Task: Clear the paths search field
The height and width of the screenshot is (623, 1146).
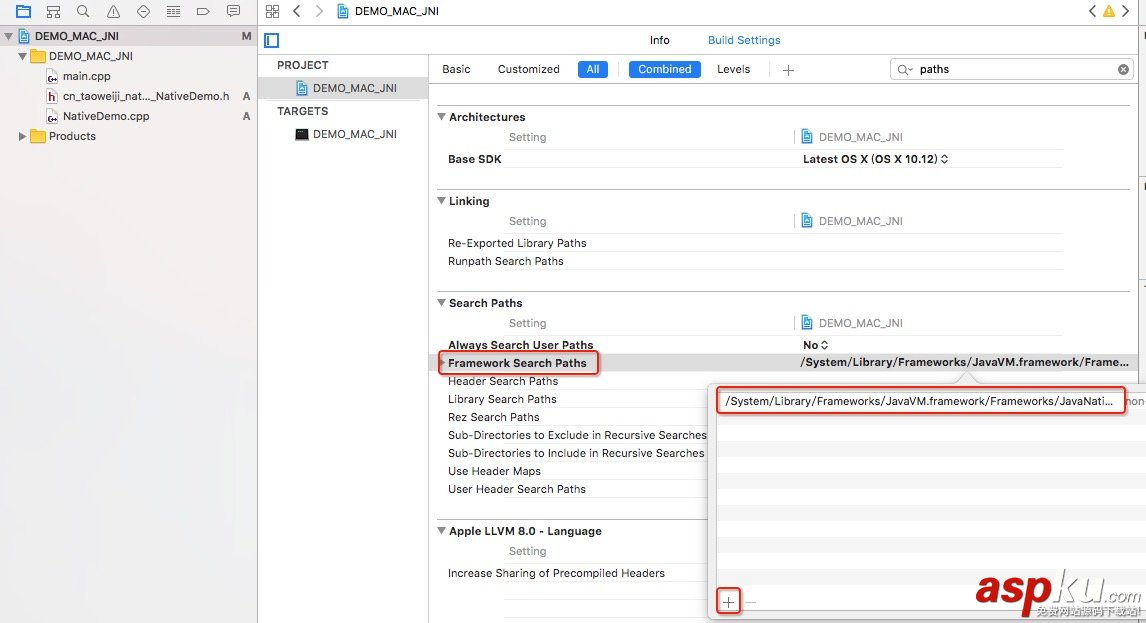Action: pos(1123,69)
